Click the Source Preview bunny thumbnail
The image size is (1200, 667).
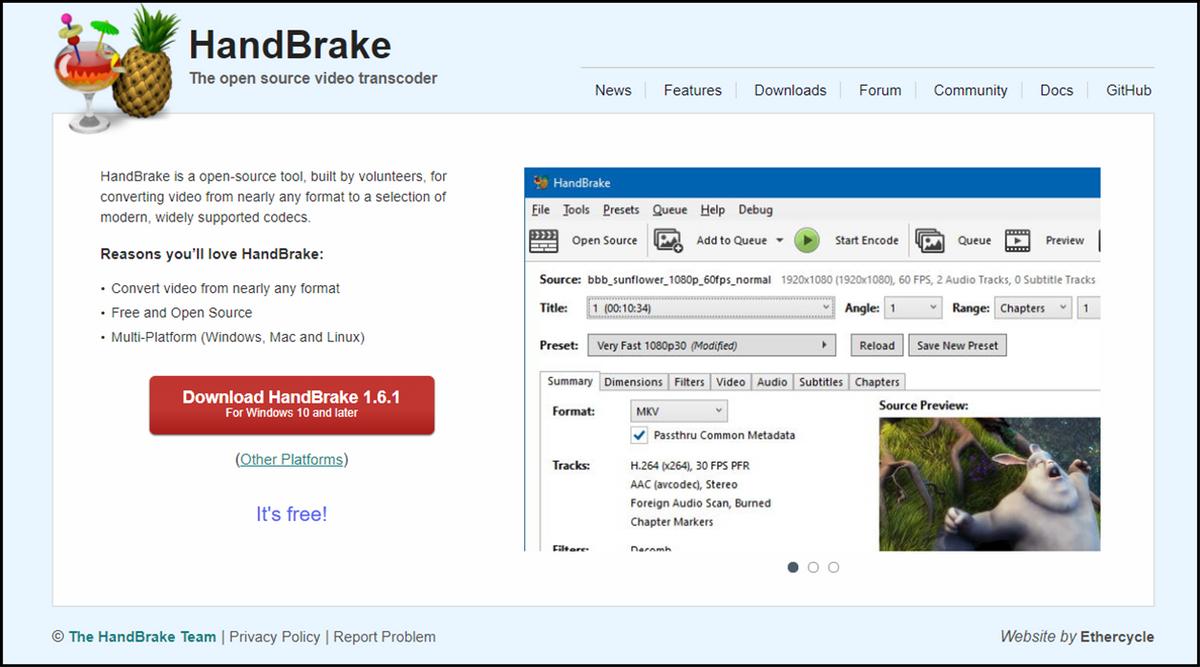point(989,484)
